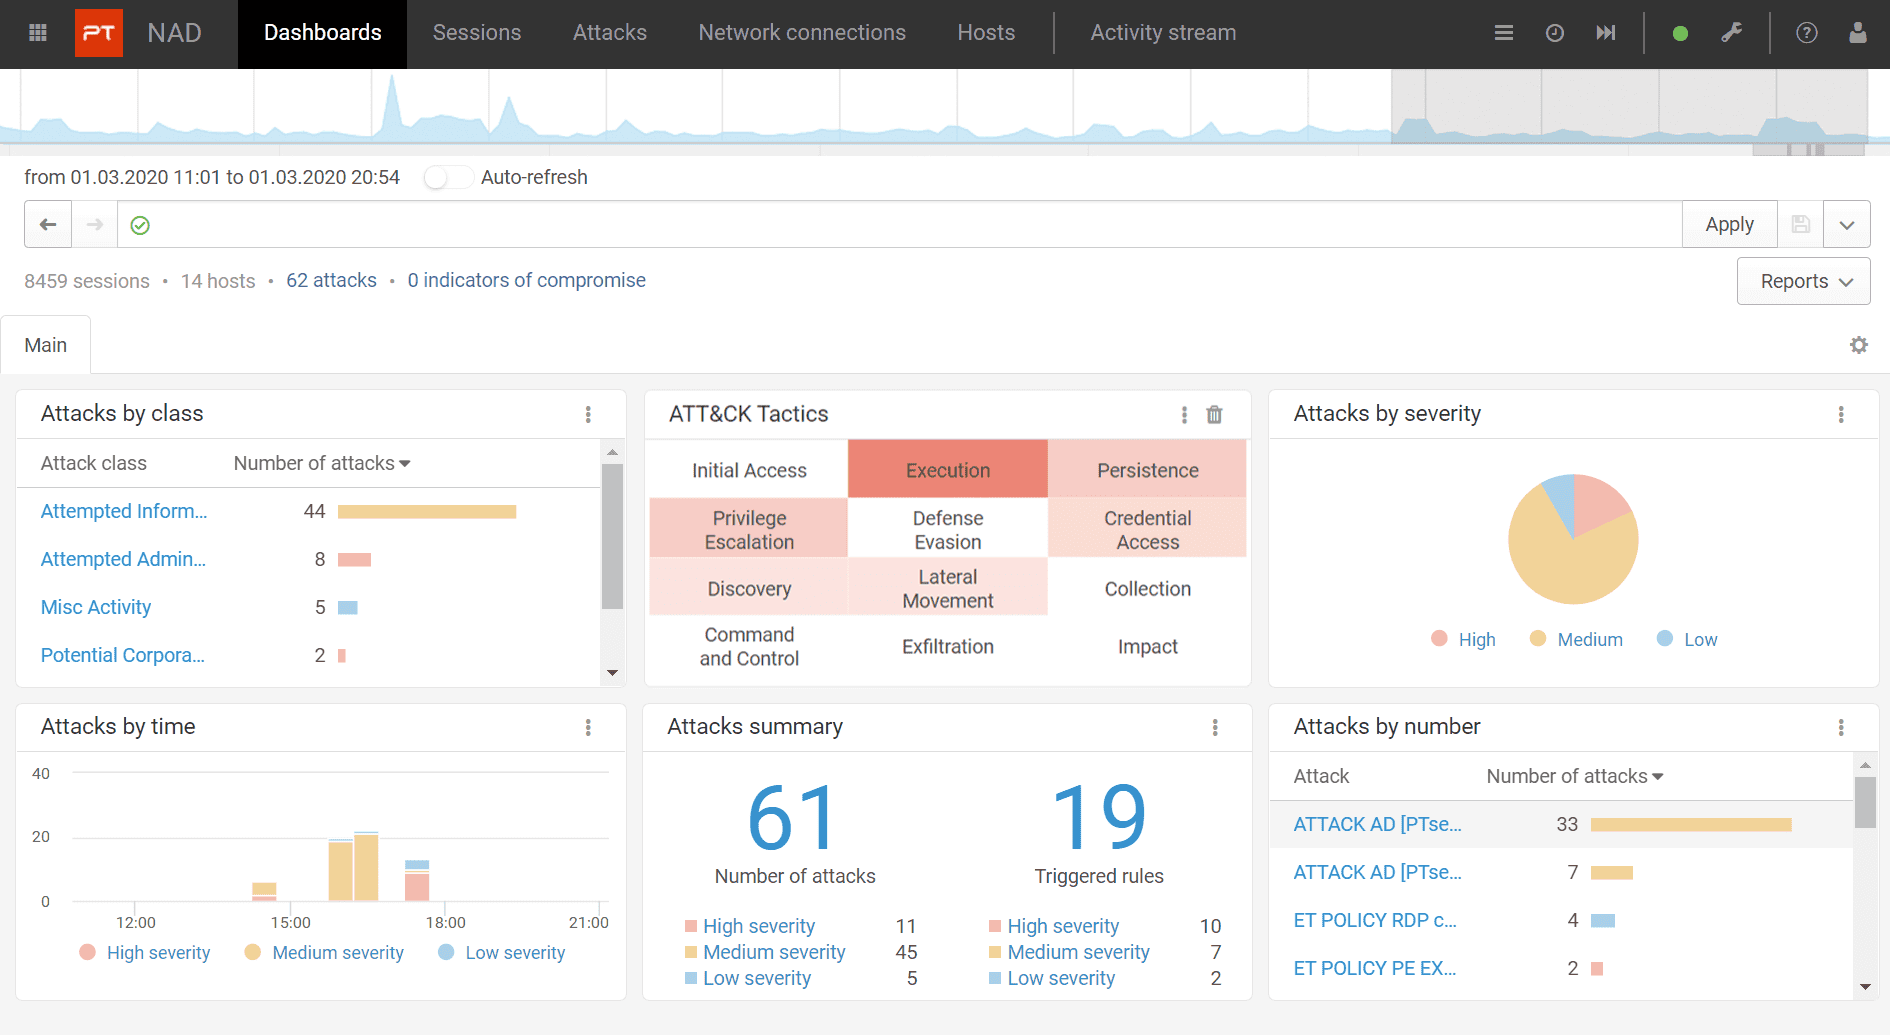Switch to the Sessions tab
The height and width of the screenshot is (1035, 1890).
point(477,33)
